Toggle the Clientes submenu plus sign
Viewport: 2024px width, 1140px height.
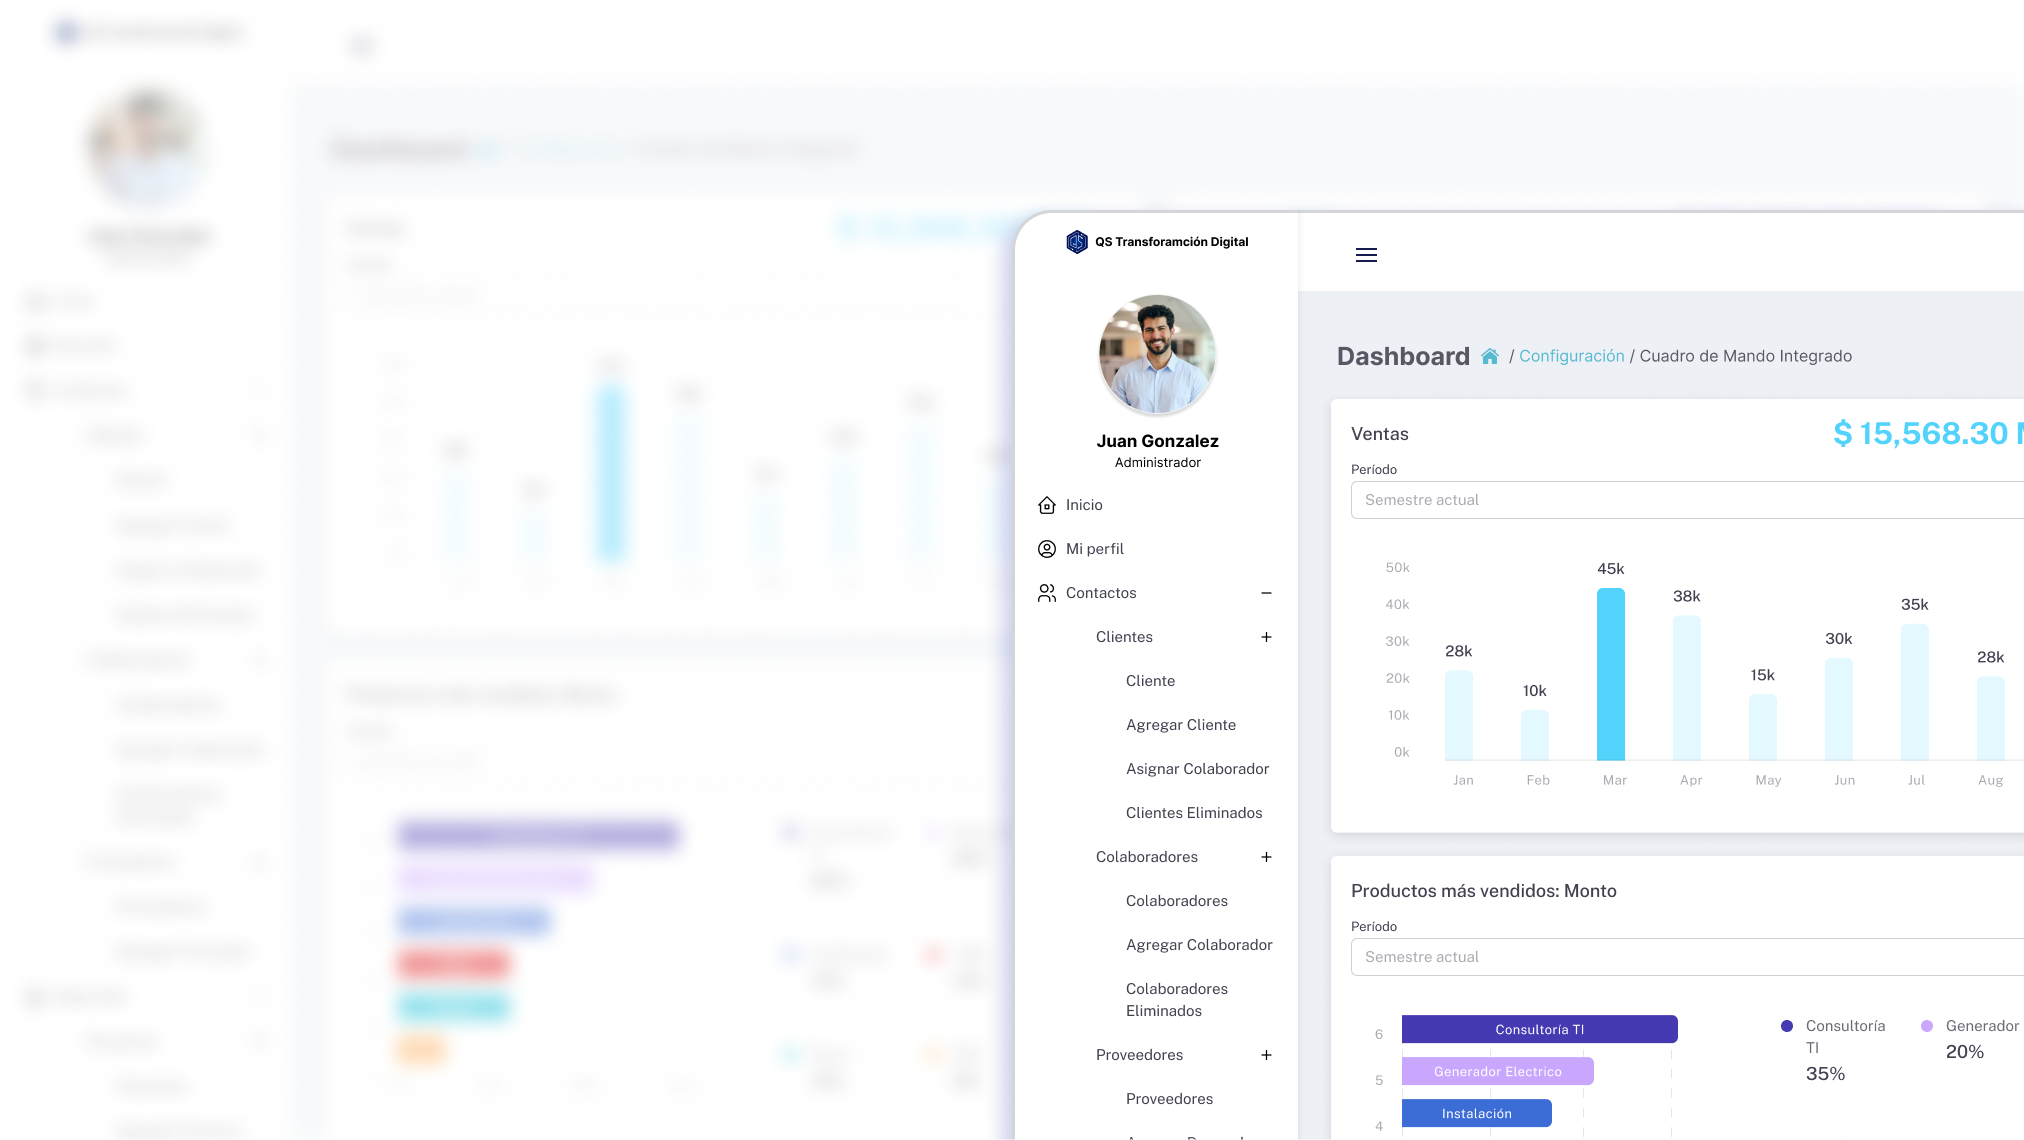[1266, 637]
